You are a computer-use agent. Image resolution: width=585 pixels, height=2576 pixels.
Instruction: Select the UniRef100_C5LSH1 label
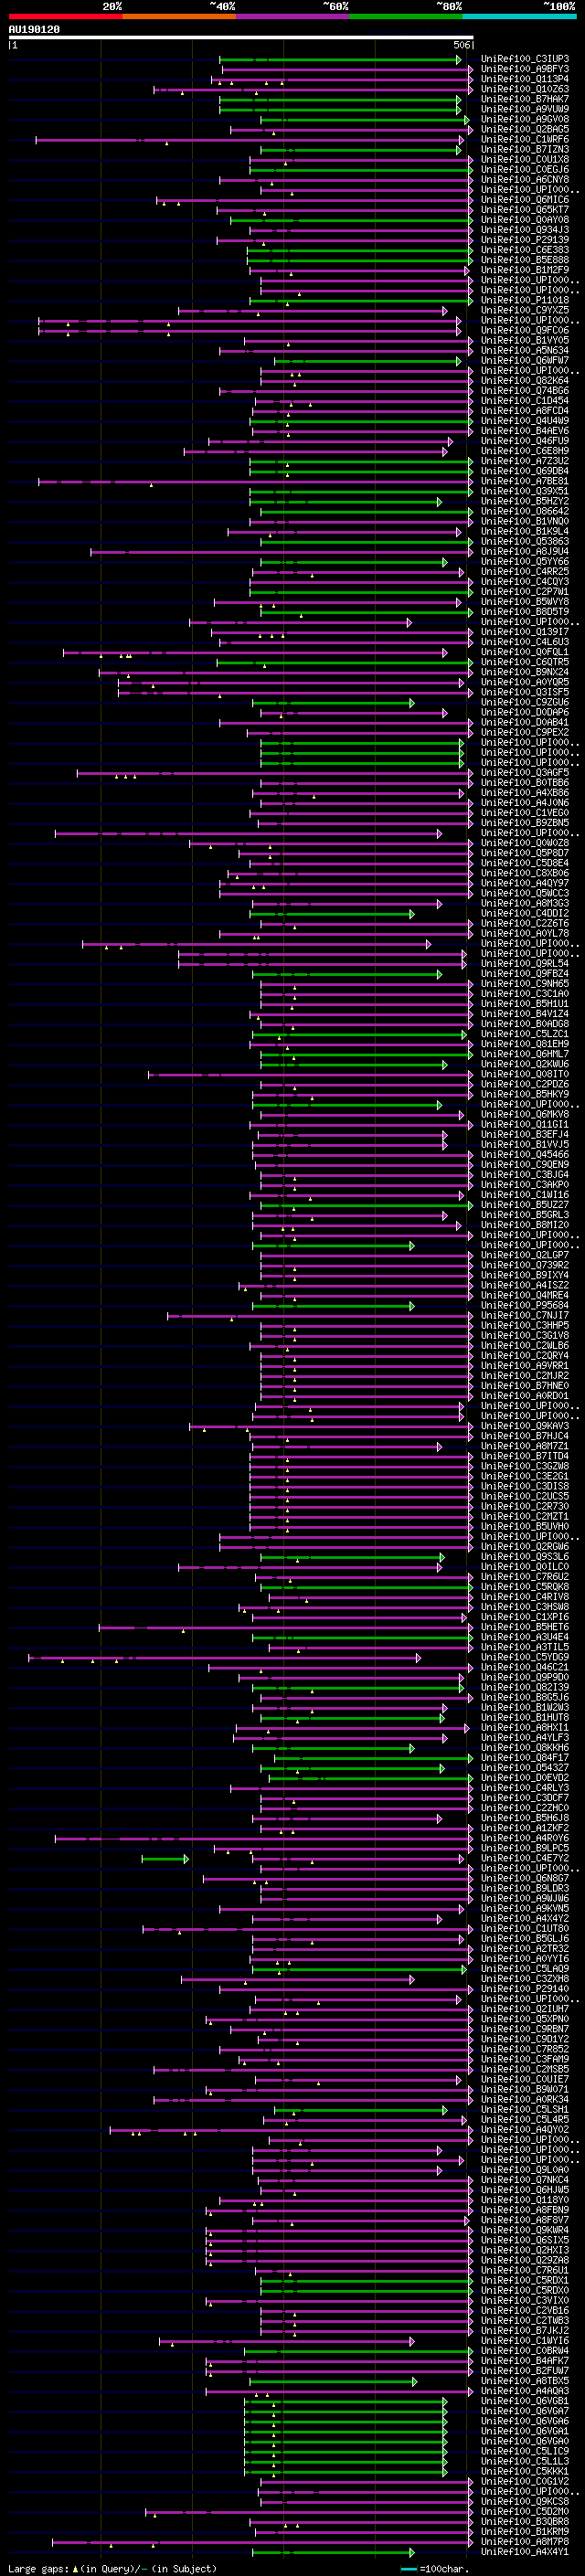click(524, 2110)
